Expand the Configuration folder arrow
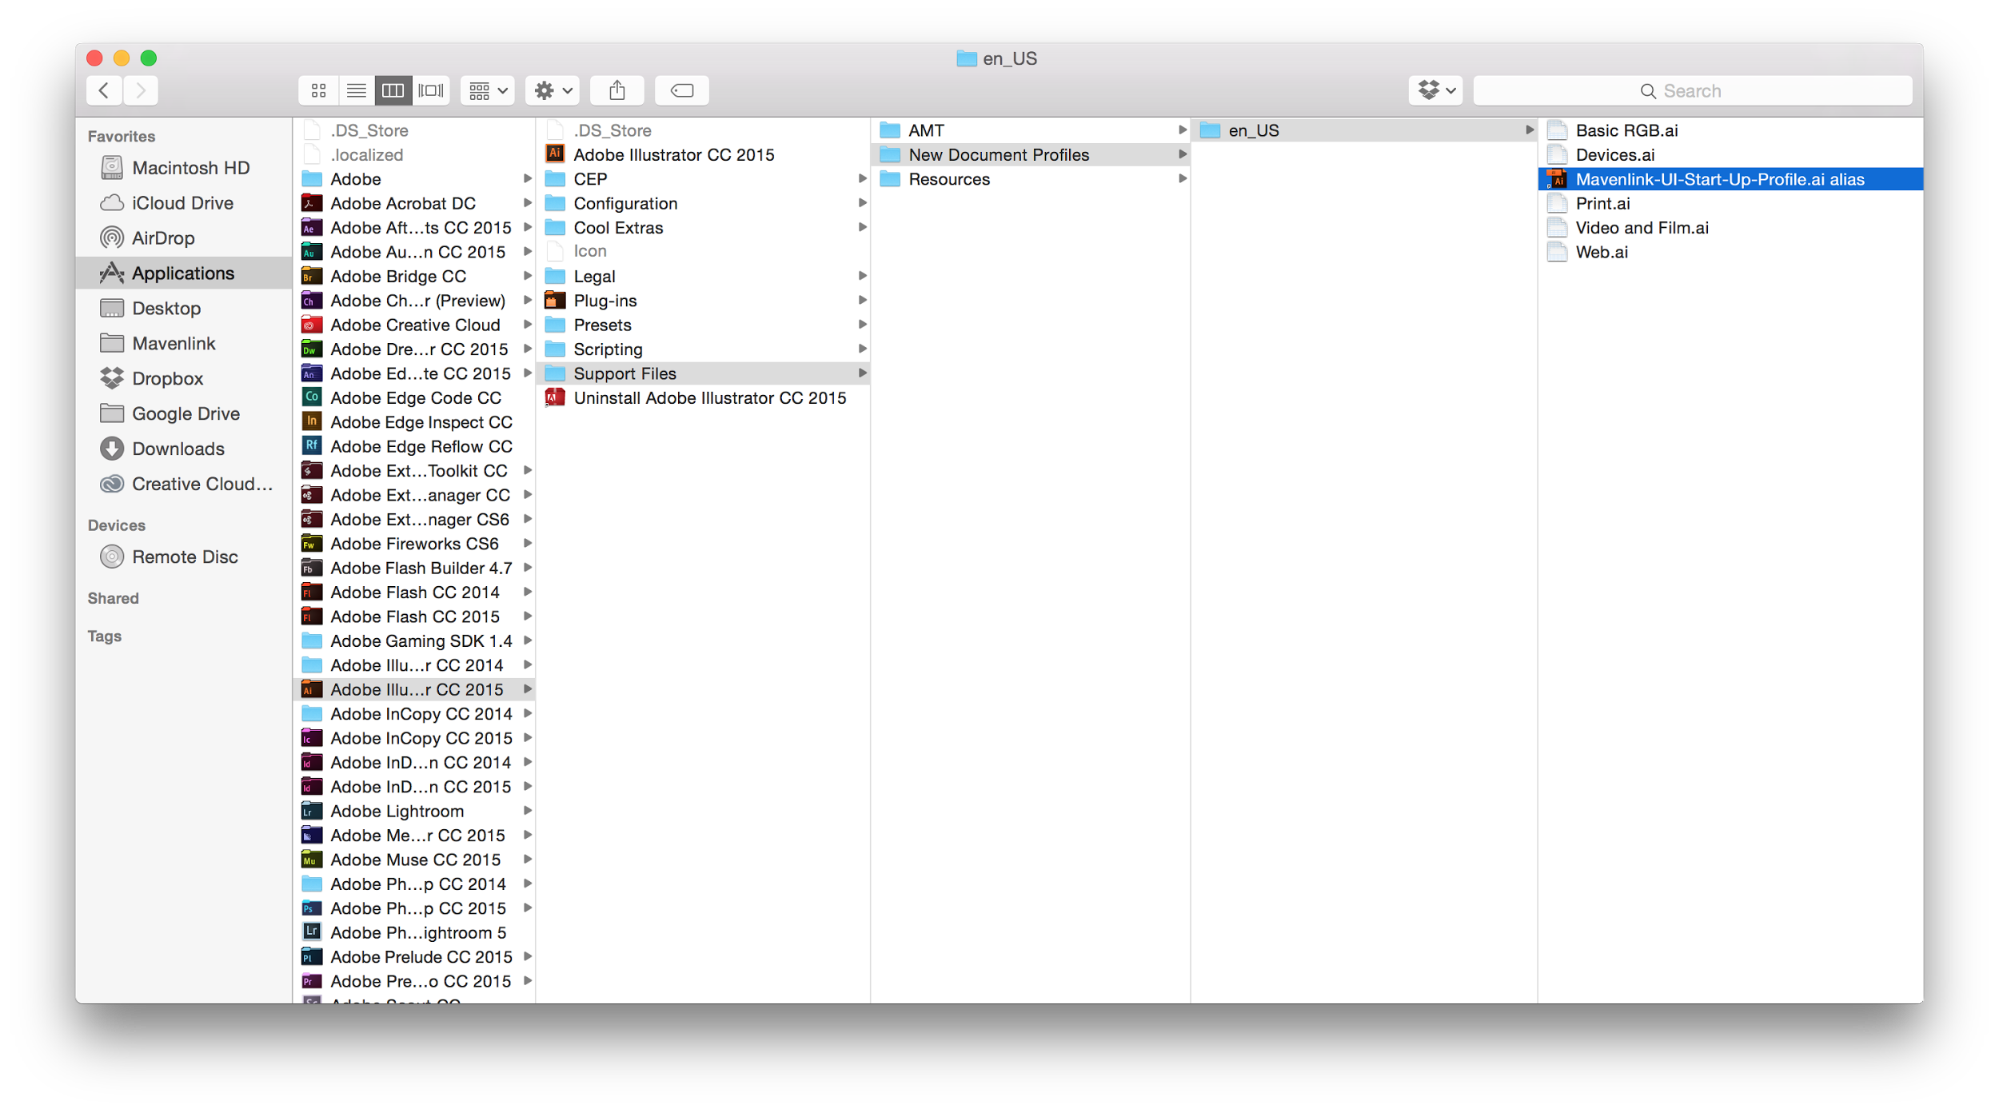The image size is (1999, 1112). (862, 203)
